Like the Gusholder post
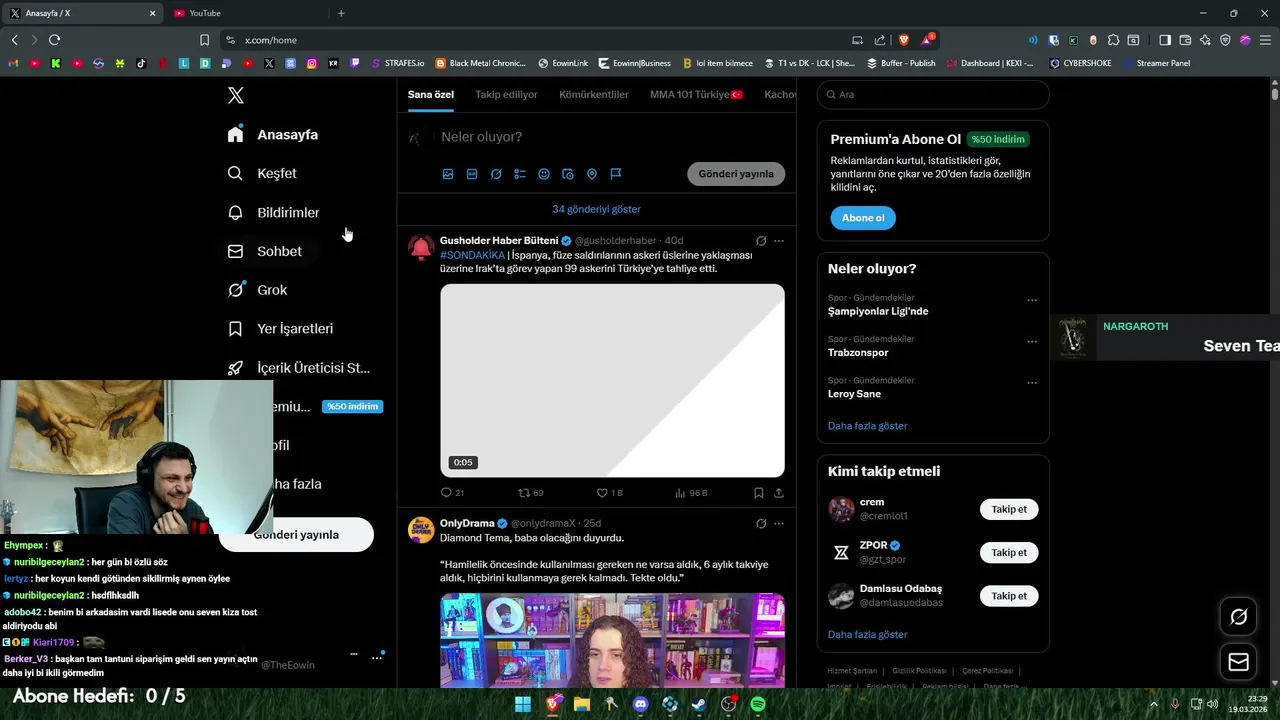The image size is (1280, 720). (x=609, y=493)
